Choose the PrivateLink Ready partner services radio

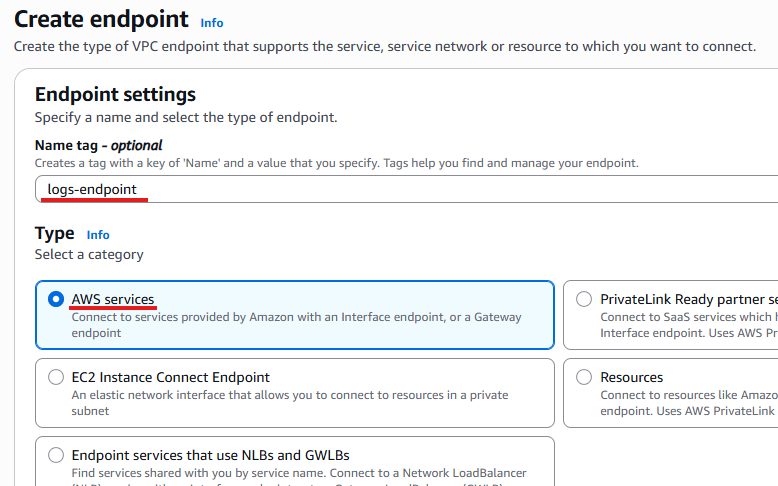click(584, 299)
